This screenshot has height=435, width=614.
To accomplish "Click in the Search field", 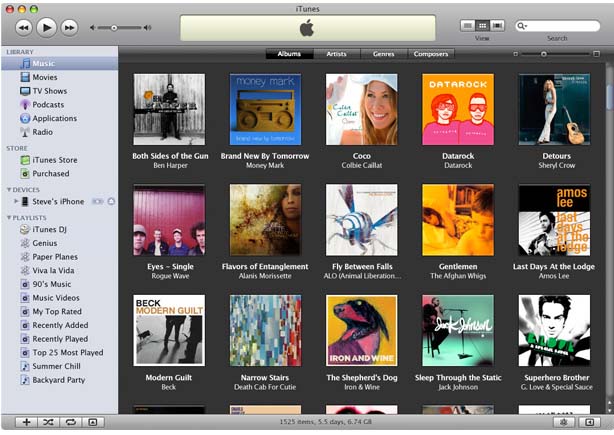I will tap(558, 26).
